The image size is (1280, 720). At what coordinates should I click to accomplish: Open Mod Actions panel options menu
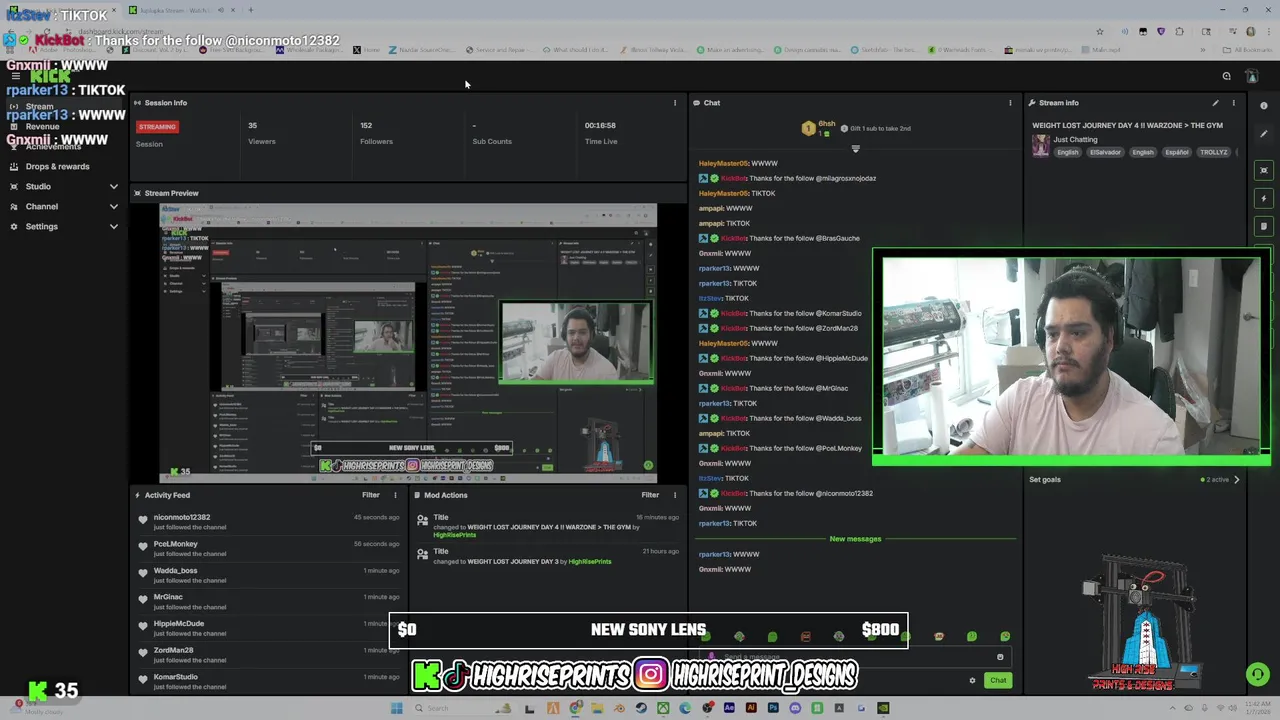tap(674, 495)
